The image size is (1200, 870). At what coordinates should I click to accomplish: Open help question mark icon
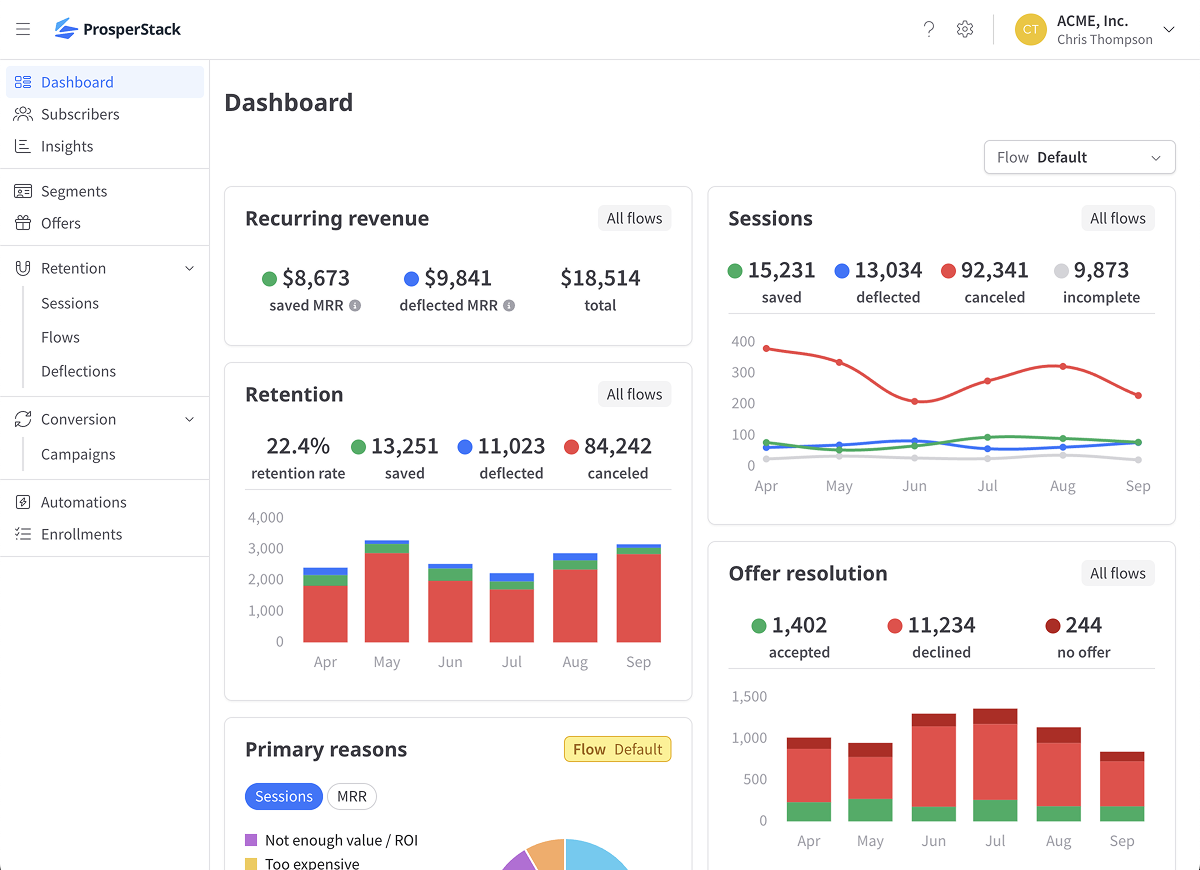click(x=929, y=29)
